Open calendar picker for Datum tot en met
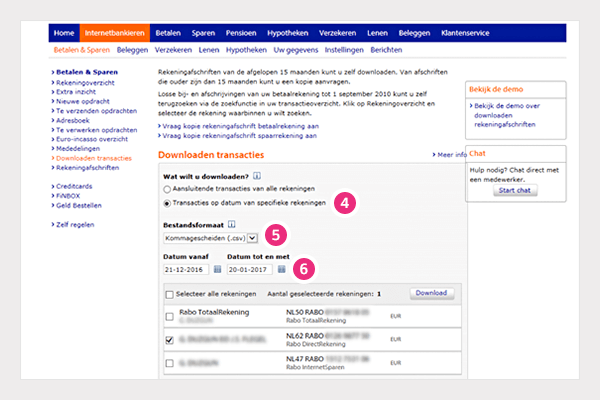The image size is (600, 400). click(x=282, y=269)
